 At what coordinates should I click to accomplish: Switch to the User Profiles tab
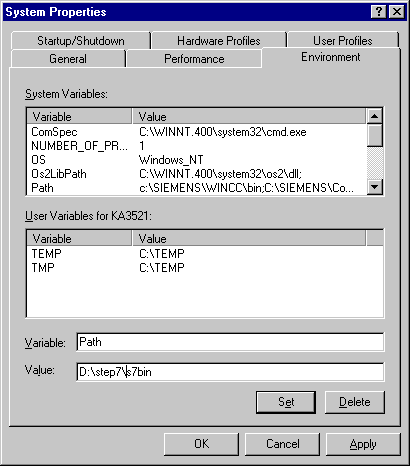click(x=343, y=41)
